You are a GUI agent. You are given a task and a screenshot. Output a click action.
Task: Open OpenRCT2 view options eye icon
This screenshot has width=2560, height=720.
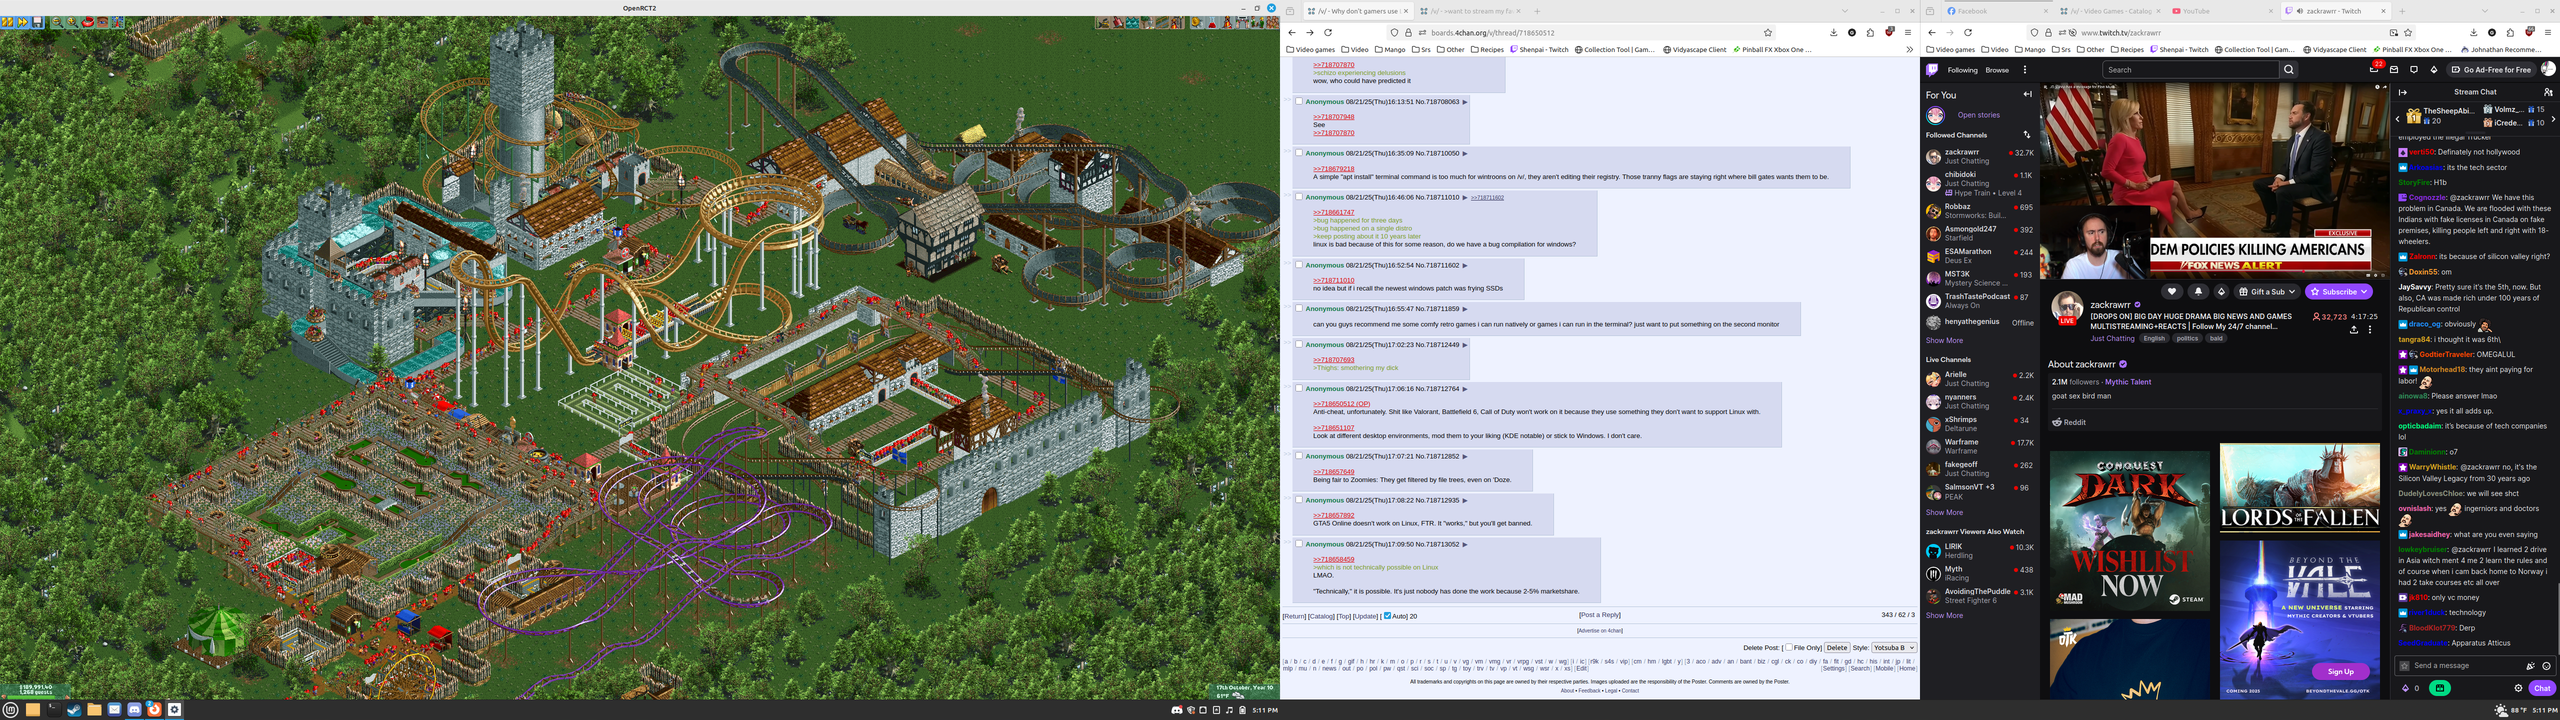coord(102,22)
